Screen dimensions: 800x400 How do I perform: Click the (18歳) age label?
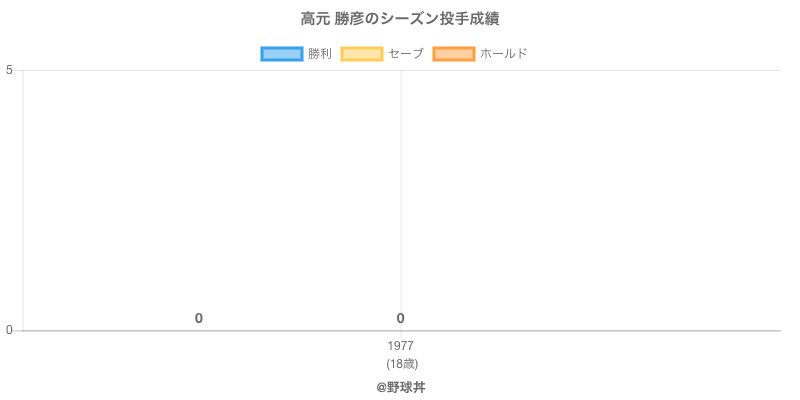[400, 363]
